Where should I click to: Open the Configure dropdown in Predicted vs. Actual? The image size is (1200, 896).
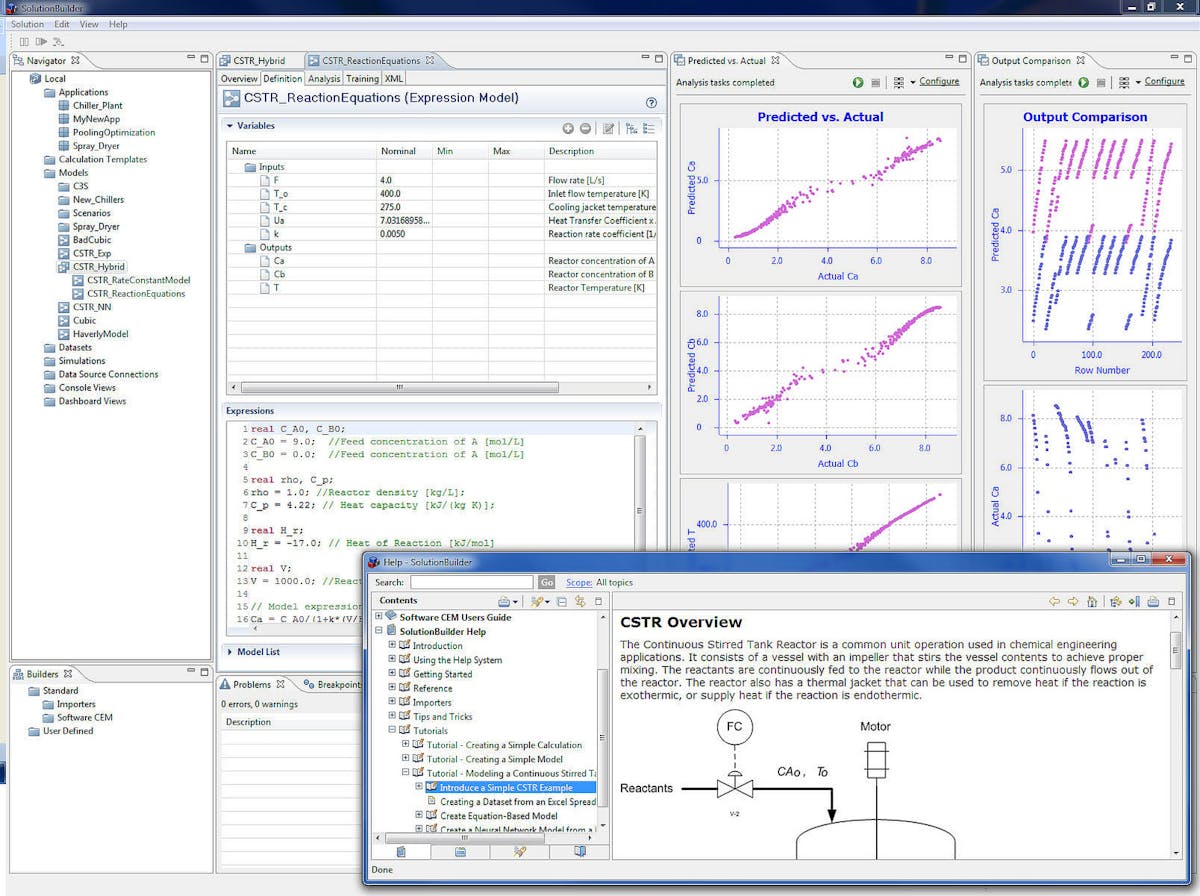(x=913, y=82)
